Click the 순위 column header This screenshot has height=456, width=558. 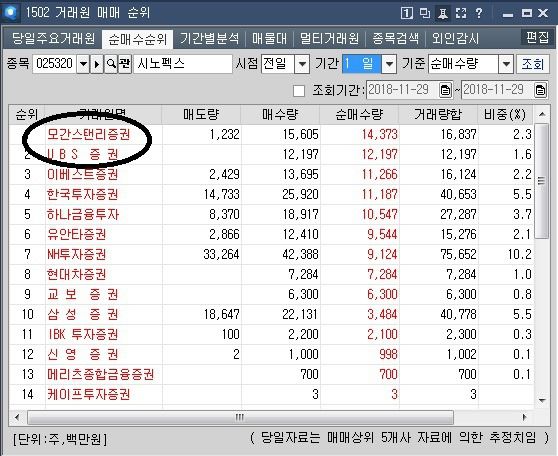click(27, 115)
